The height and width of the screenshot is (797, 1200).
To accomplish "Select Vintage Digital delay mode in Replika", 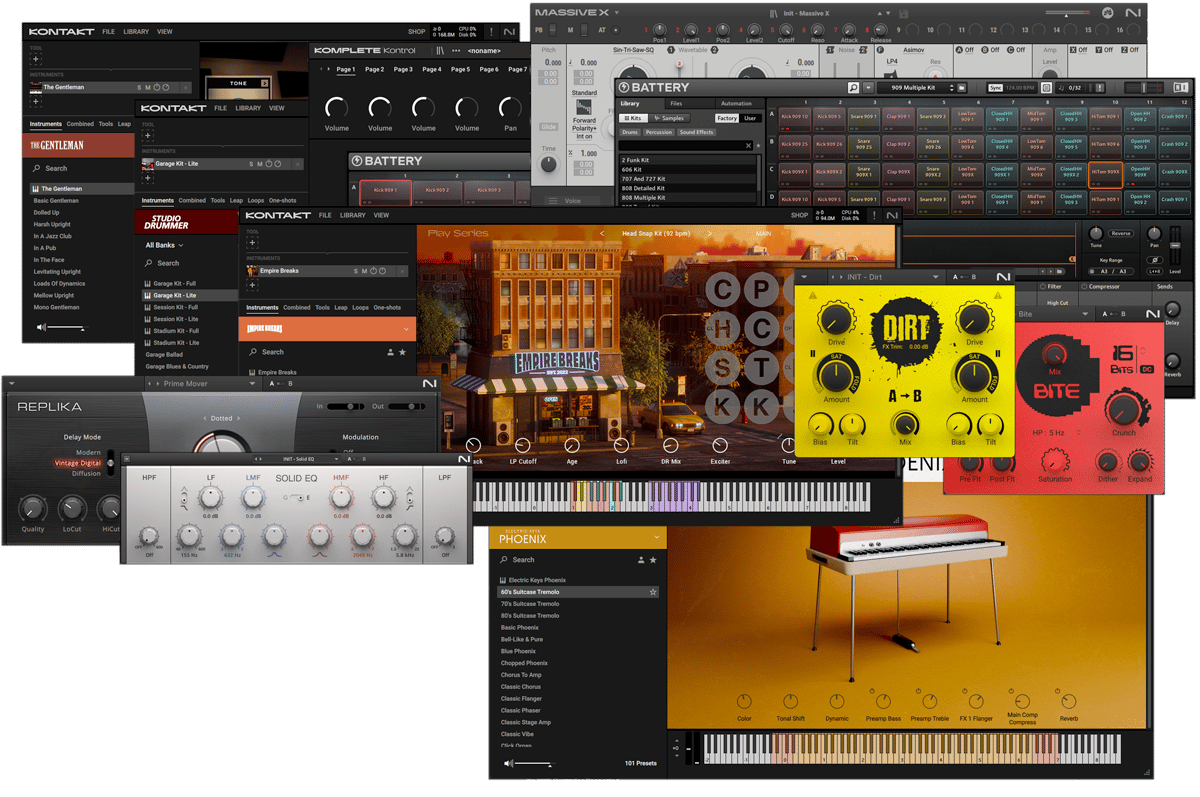I will tap(77, 463).
